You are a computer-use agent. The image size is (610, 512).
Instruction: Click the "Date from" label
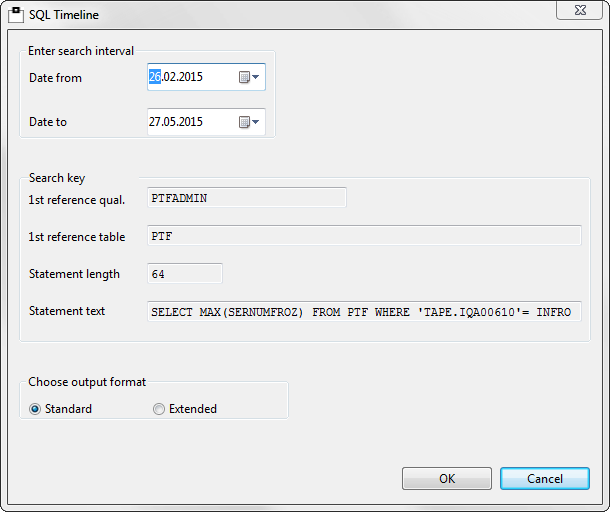pos(56,78)
